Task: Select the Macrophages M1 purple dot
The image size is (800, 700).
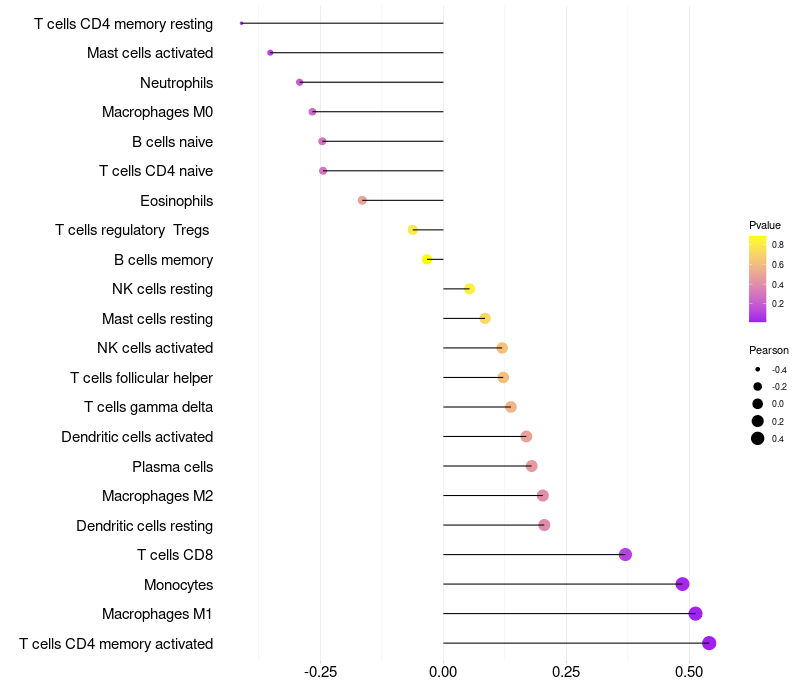Action: [x=695, y=614]
